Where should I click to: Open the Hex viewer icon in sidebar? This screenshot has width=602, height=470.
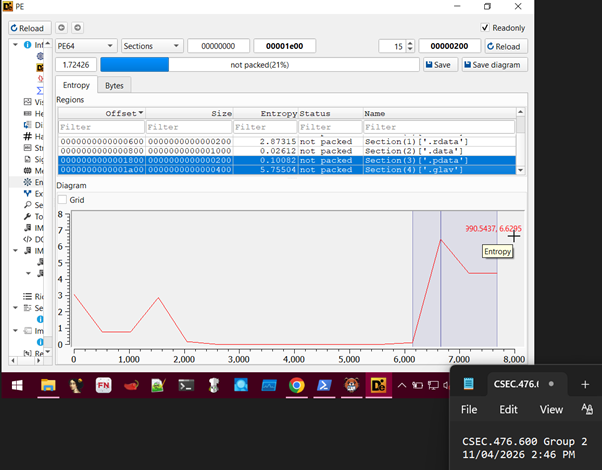[28, 113]
